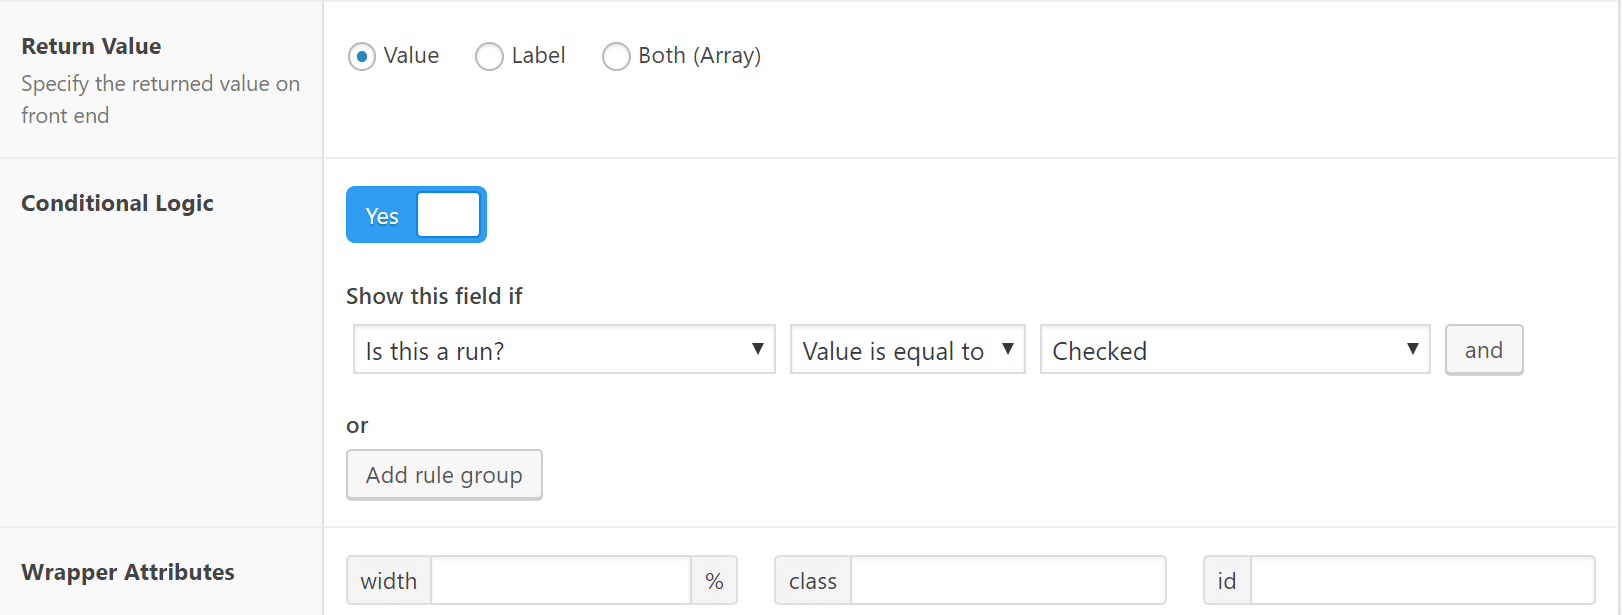
Task: Select the Value return format radio
Action: coord(361,56)
